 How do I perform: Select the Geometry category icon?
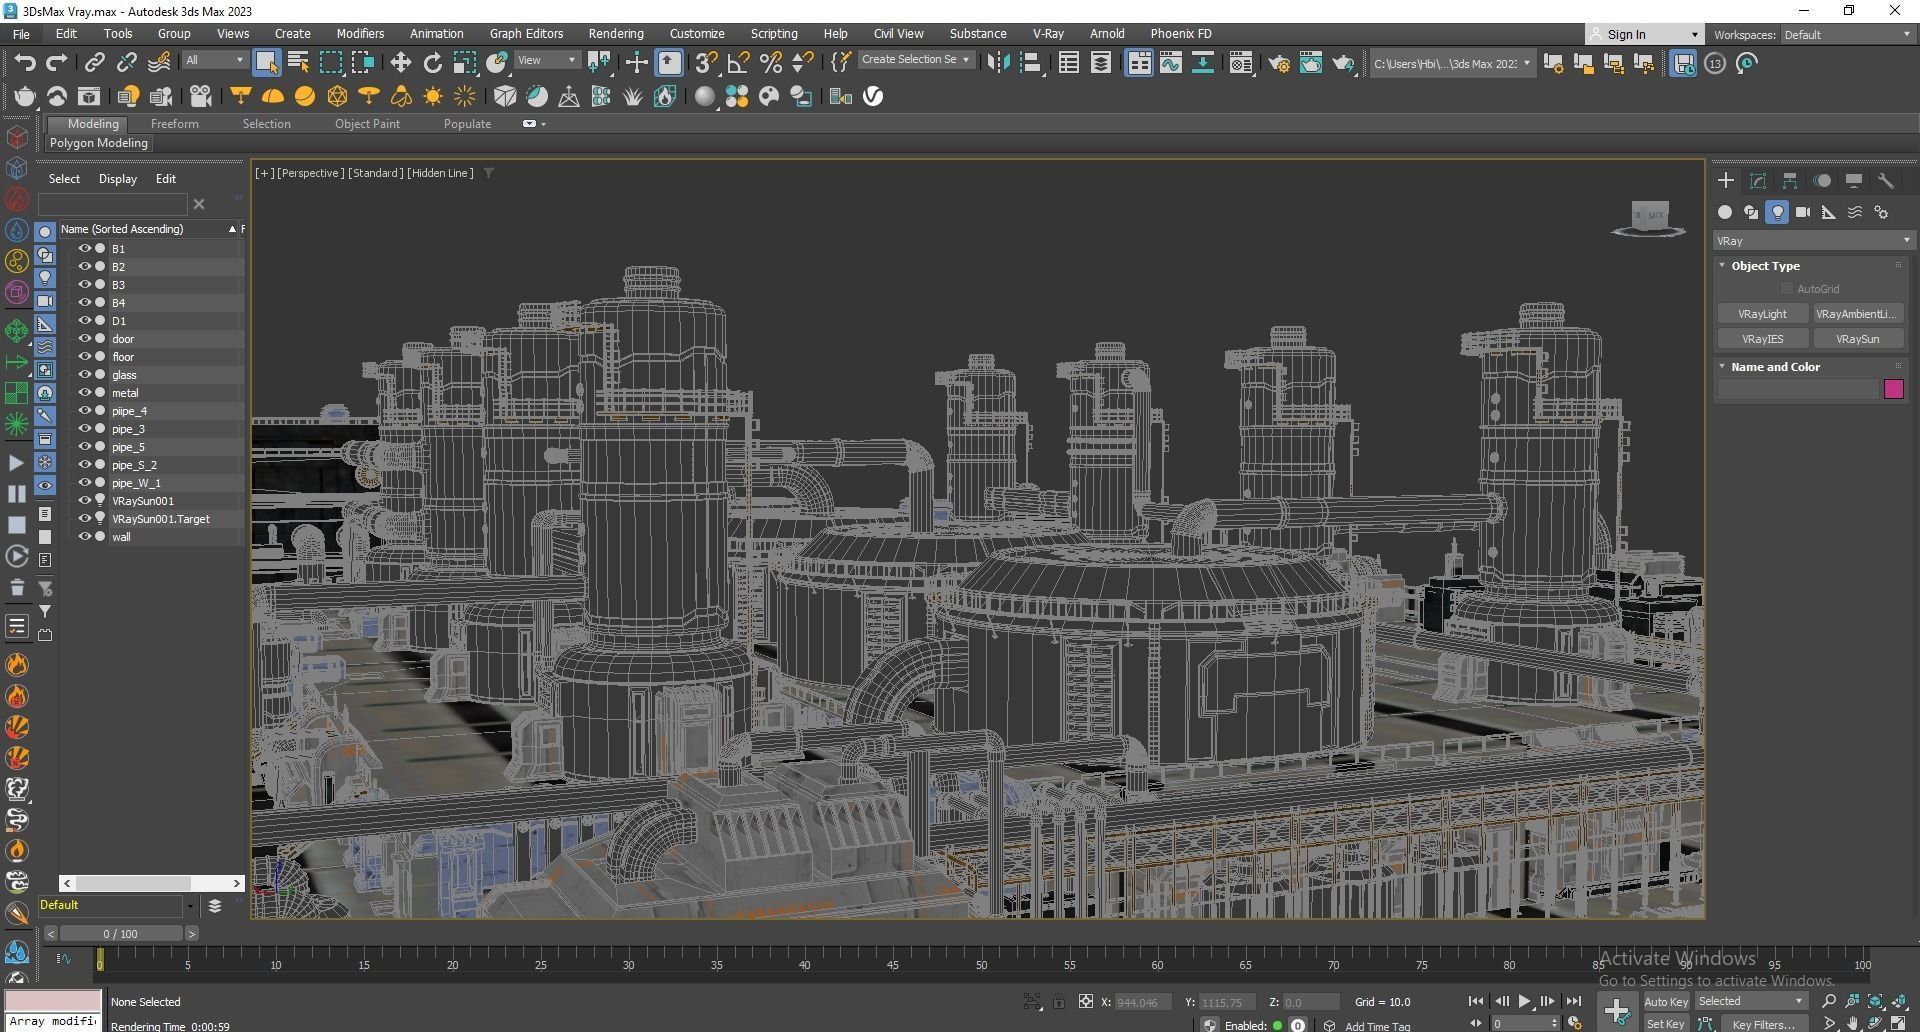click(x=1725, y=212)
